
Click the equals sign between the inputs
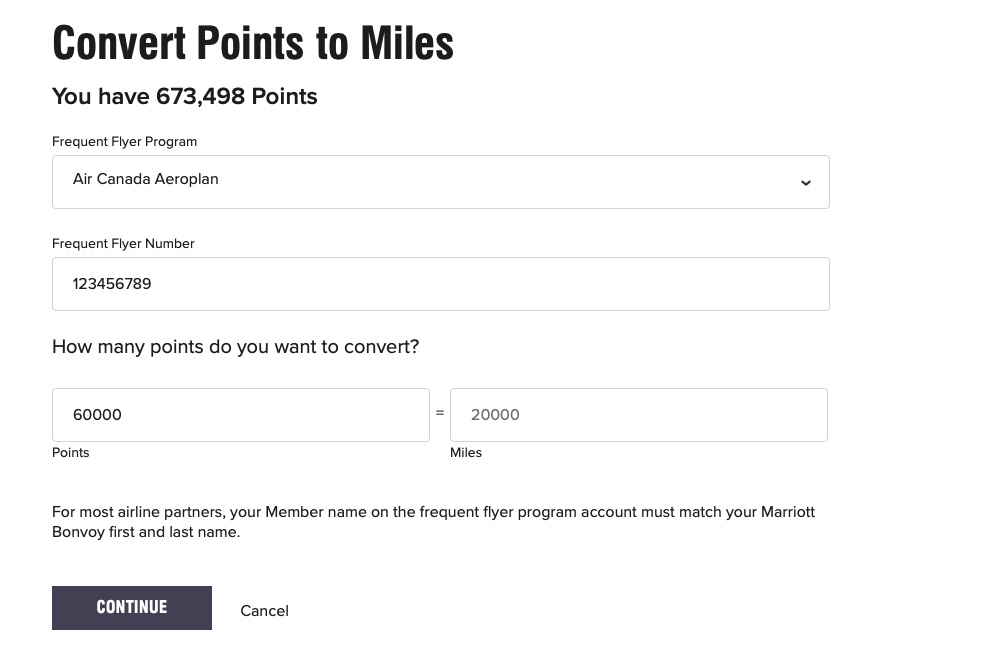pyautogui.click(x=439, y=413)
